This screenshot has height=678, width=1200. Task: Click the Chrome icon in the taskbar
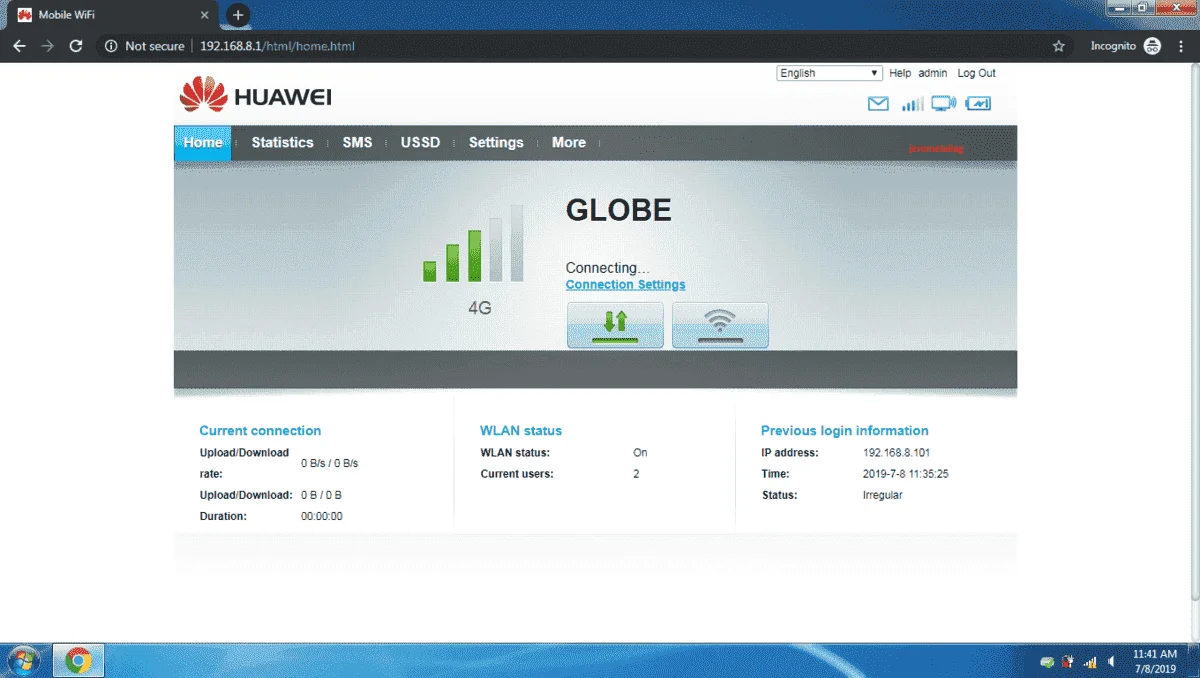click(78, 661)
